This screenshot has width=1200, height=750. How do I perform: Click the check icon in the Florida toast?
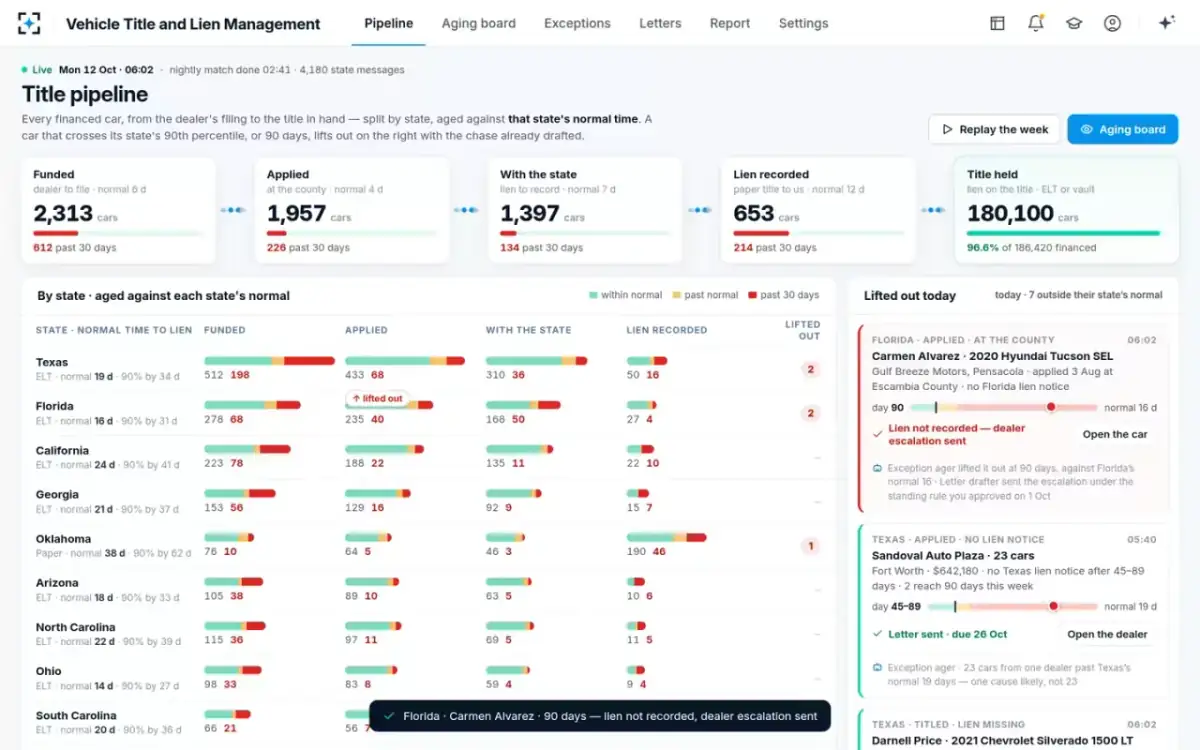point(389,716)
